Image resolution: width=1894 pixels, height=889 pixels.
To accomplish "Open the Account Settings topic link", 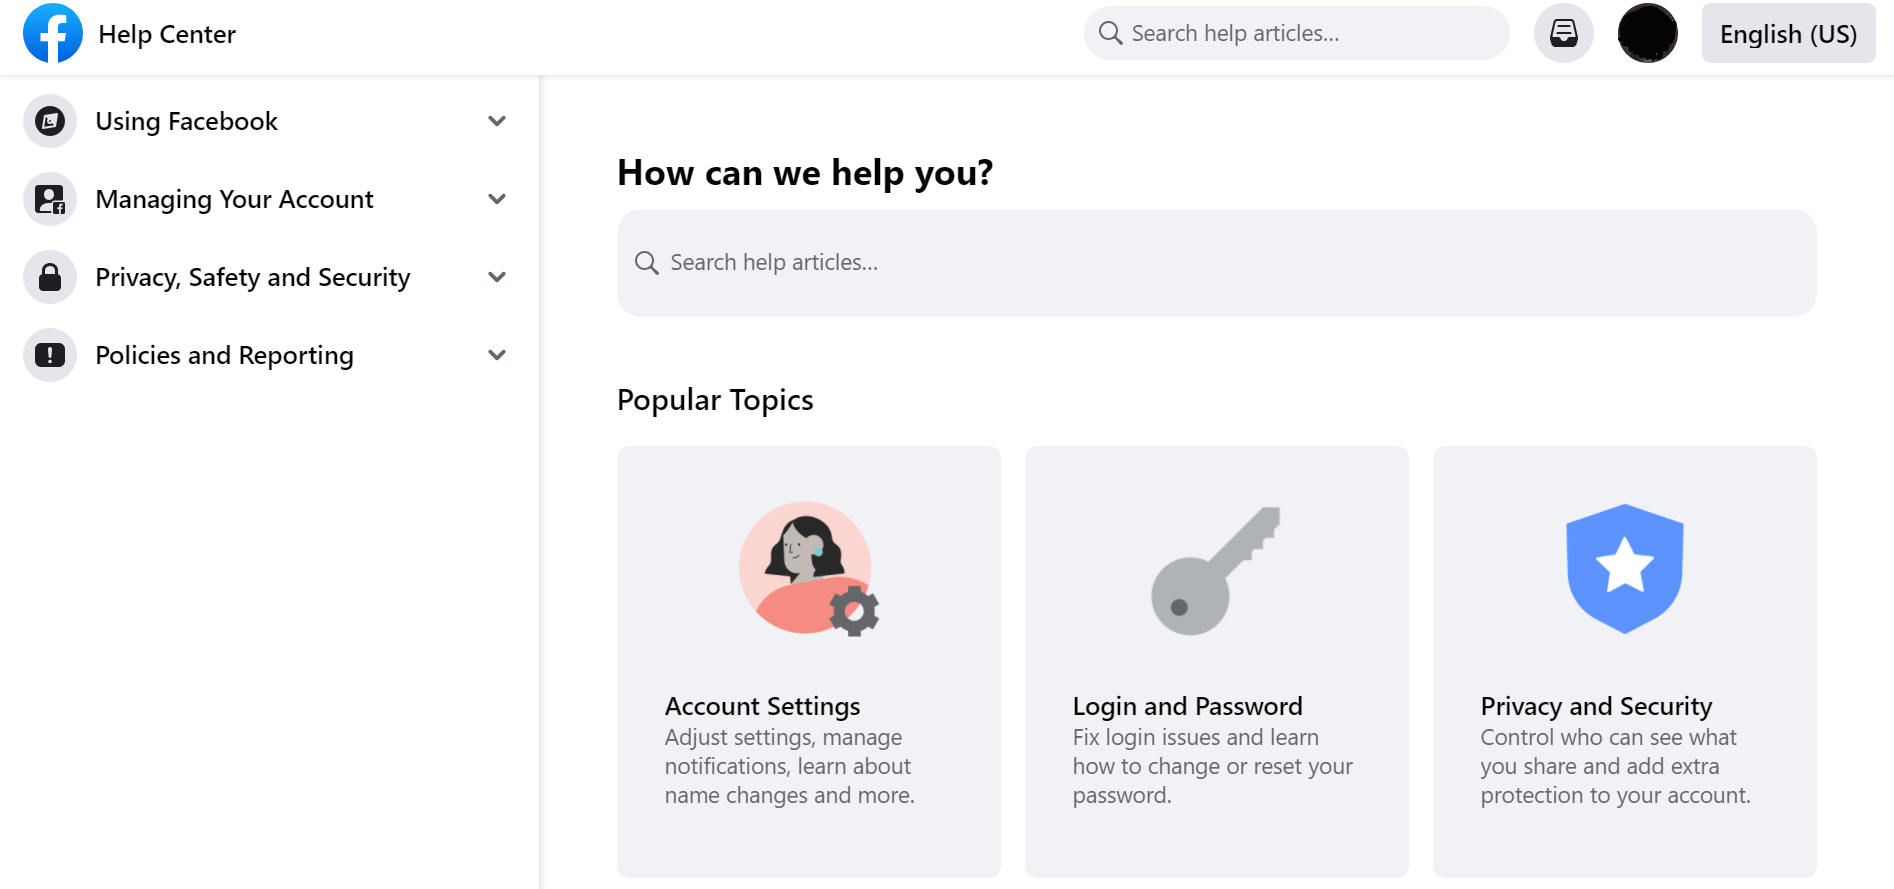I will [809, 662].
